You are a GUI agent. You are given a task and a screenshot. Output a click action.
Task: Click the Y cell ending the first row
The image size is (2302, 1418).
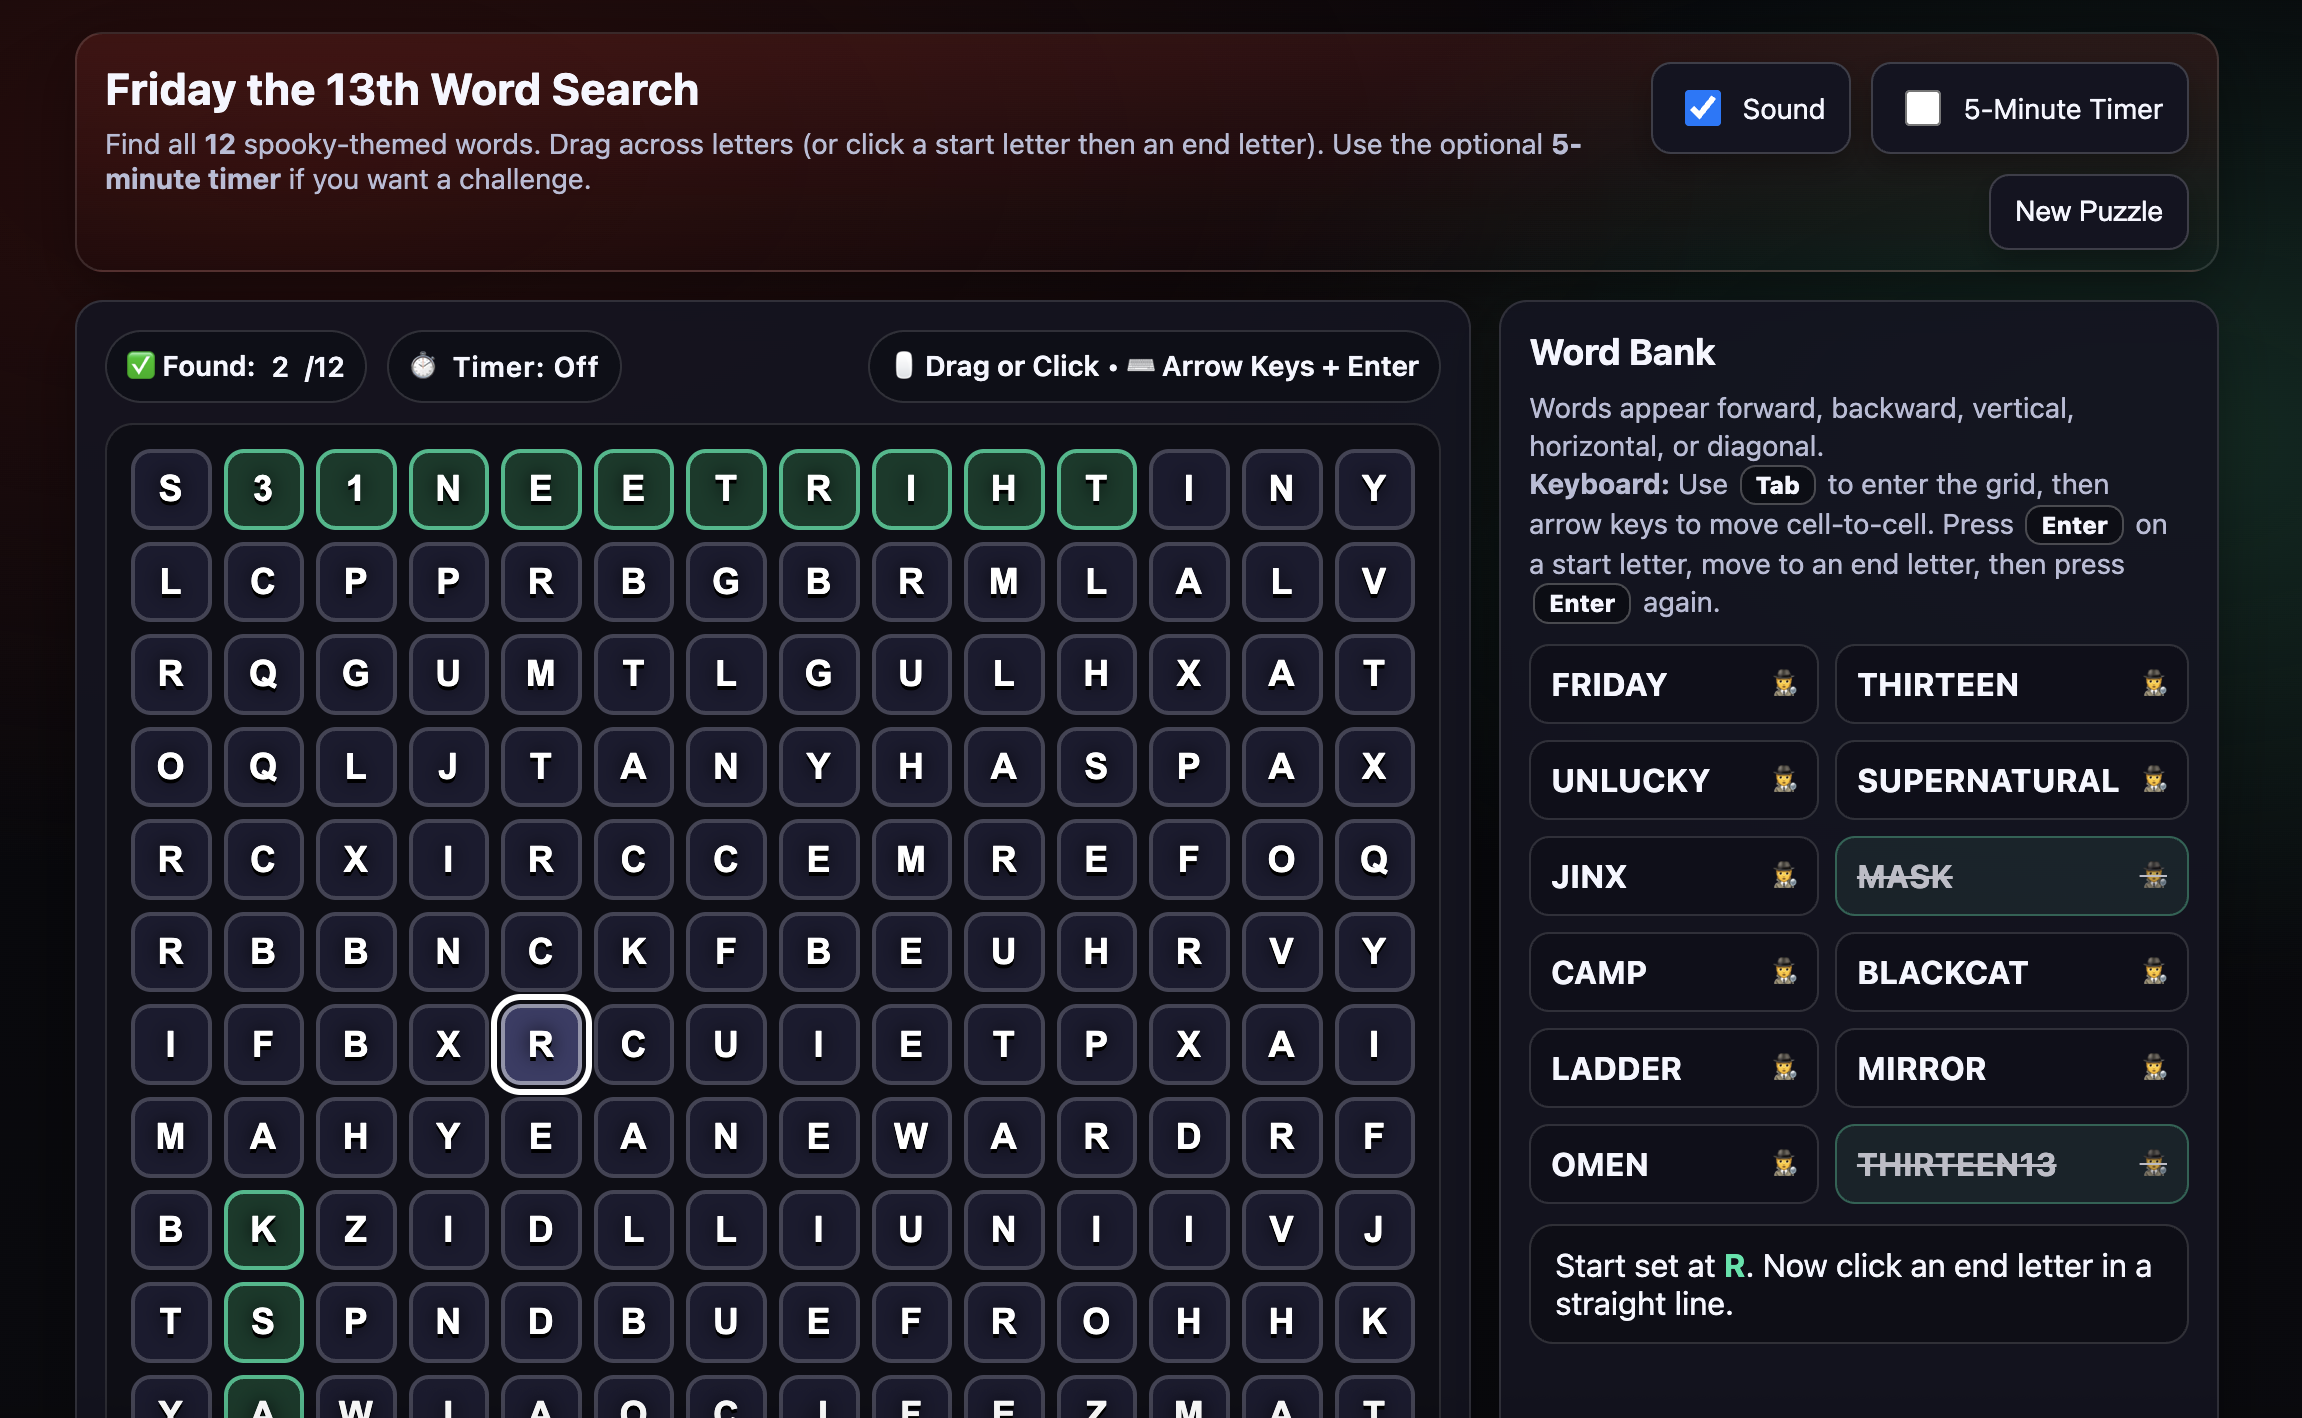click(1374, 489)
